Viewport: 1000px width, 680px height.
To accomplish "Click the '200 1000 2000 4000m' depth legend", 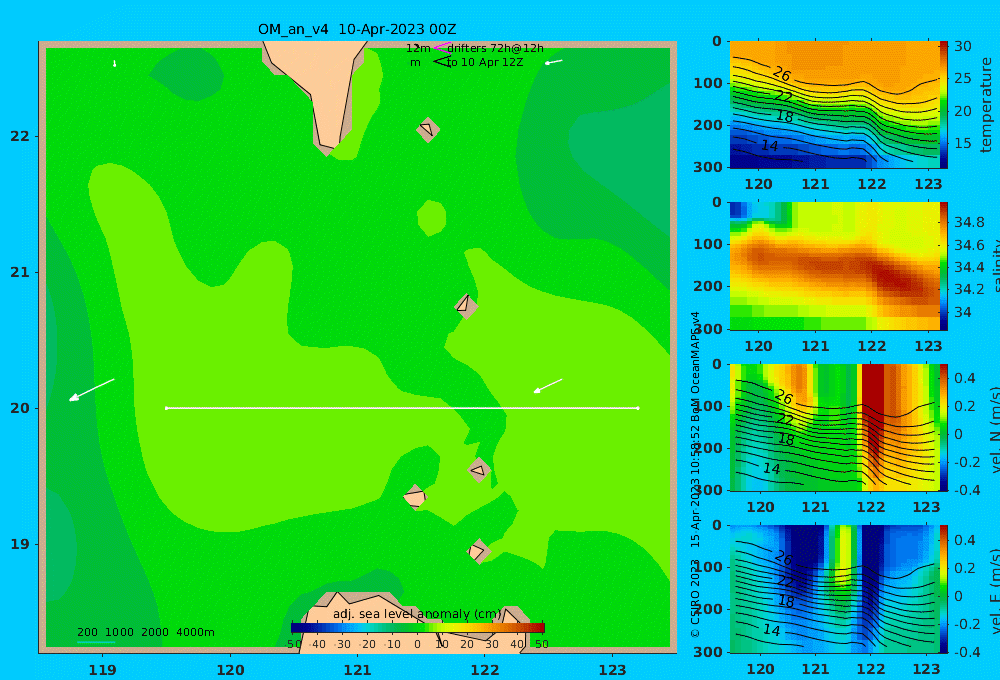I will point(146,632).
